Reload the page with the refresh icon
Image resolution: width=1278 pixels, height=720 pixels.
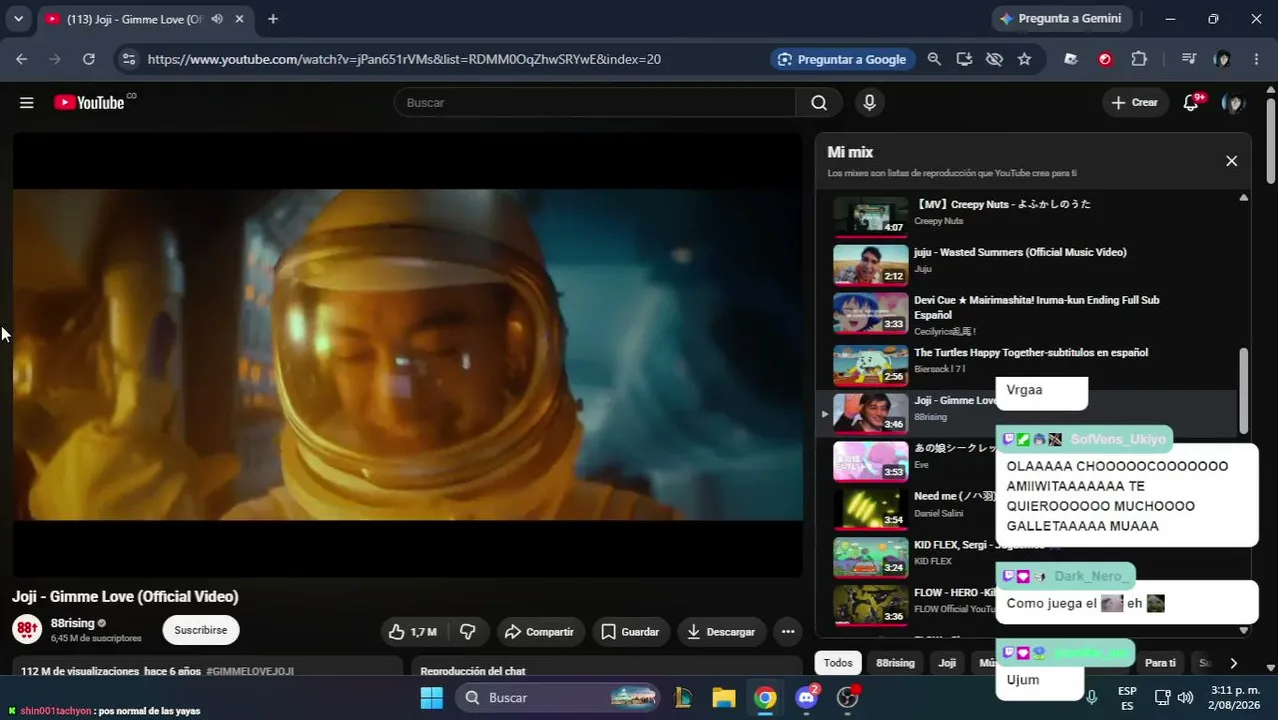(89, 59)
